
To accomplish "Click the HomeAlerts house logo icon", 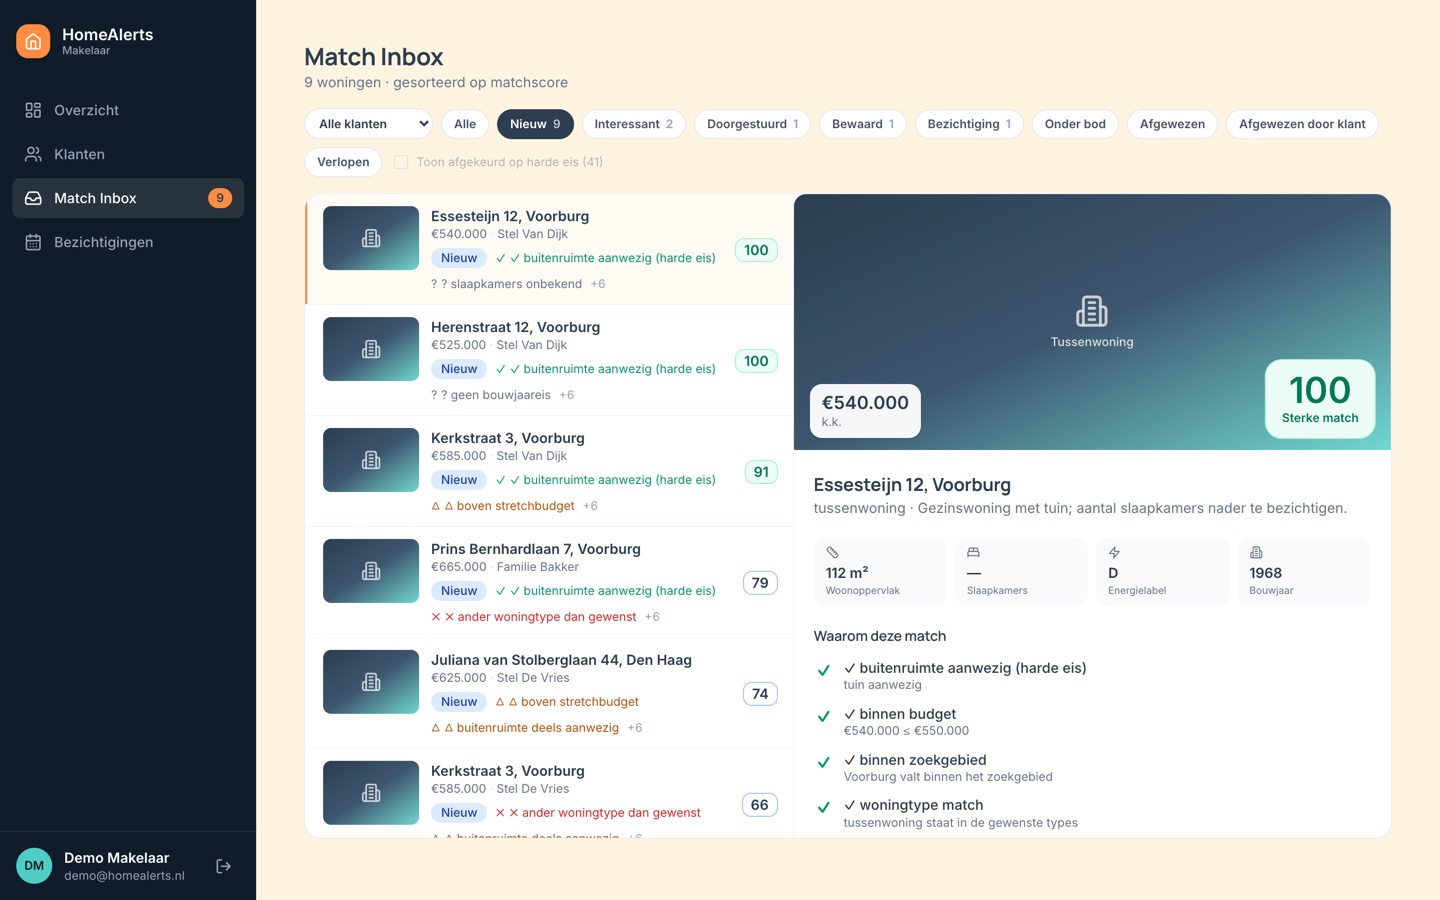I will 33,41.
